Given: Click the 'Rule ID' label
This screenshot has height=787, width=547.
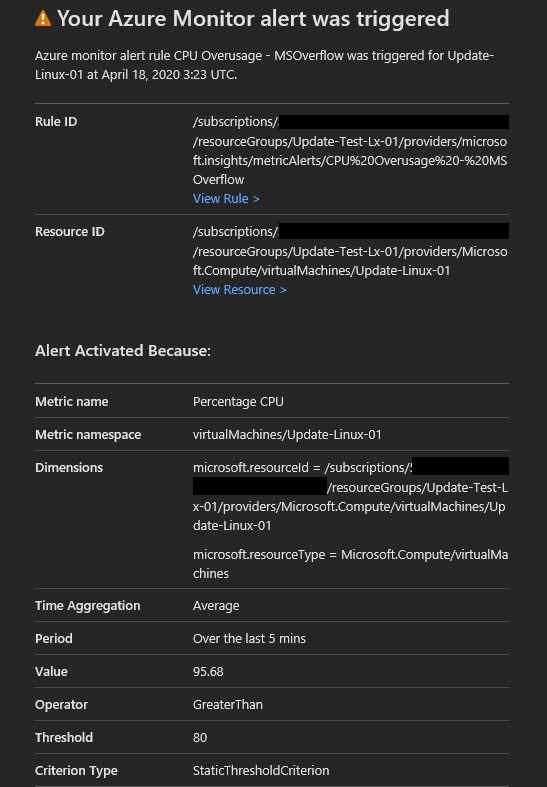Looking at the screenshot, I should pos(56,121).
